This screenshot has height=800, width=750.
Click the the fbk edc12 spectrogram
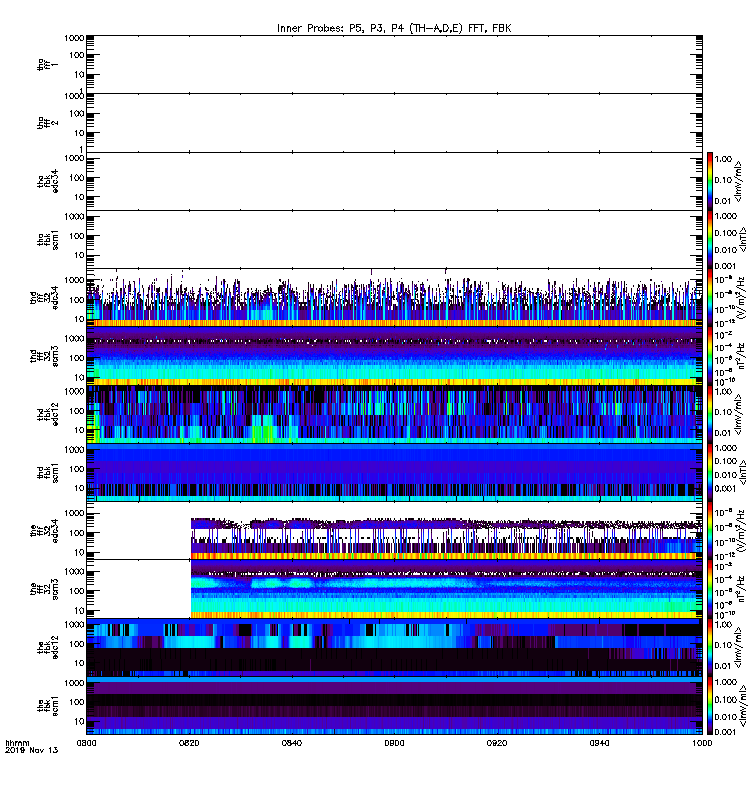point(394,647)
